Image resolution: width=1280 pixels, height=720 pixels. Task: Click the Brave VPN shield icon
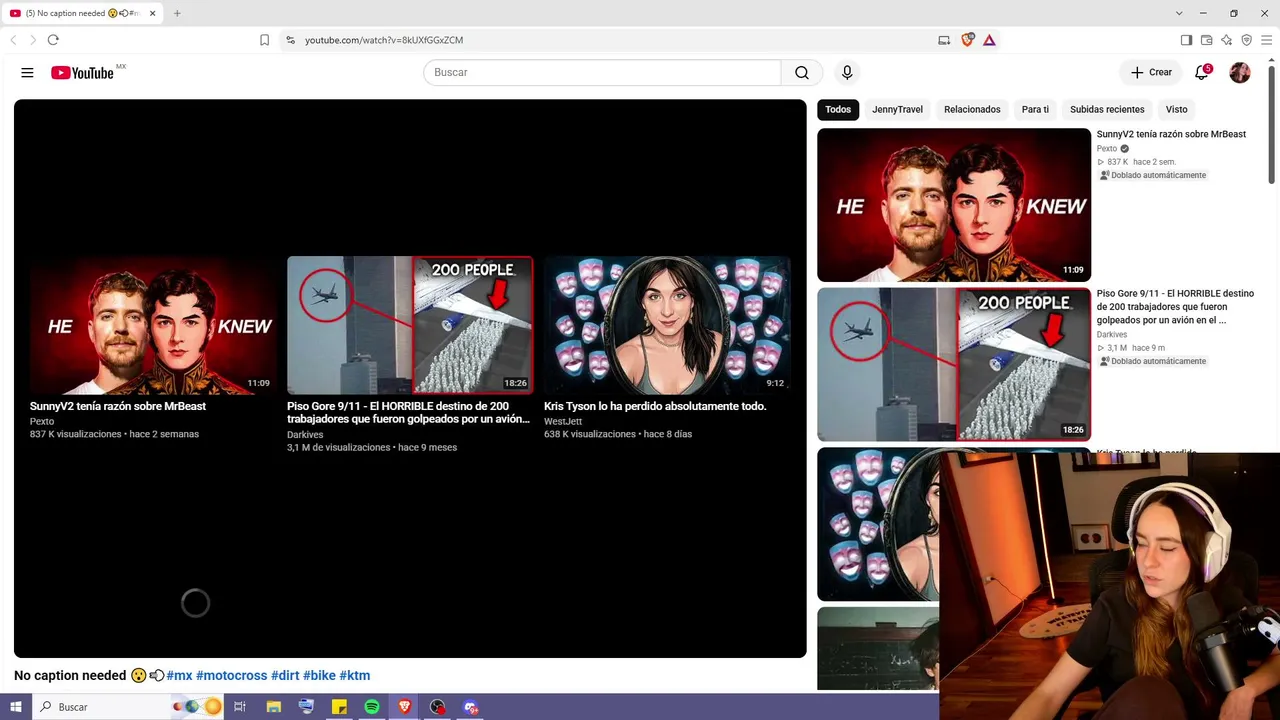[1246, 40]
